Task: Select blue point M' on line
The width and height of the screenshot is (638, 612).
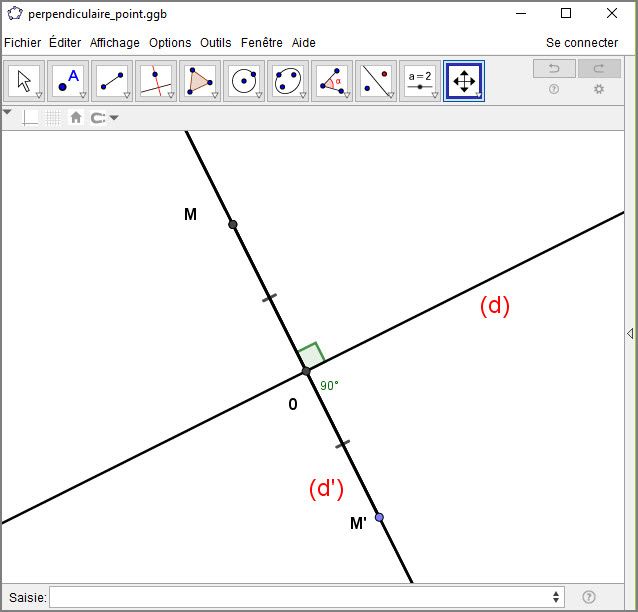Action: 379,518
